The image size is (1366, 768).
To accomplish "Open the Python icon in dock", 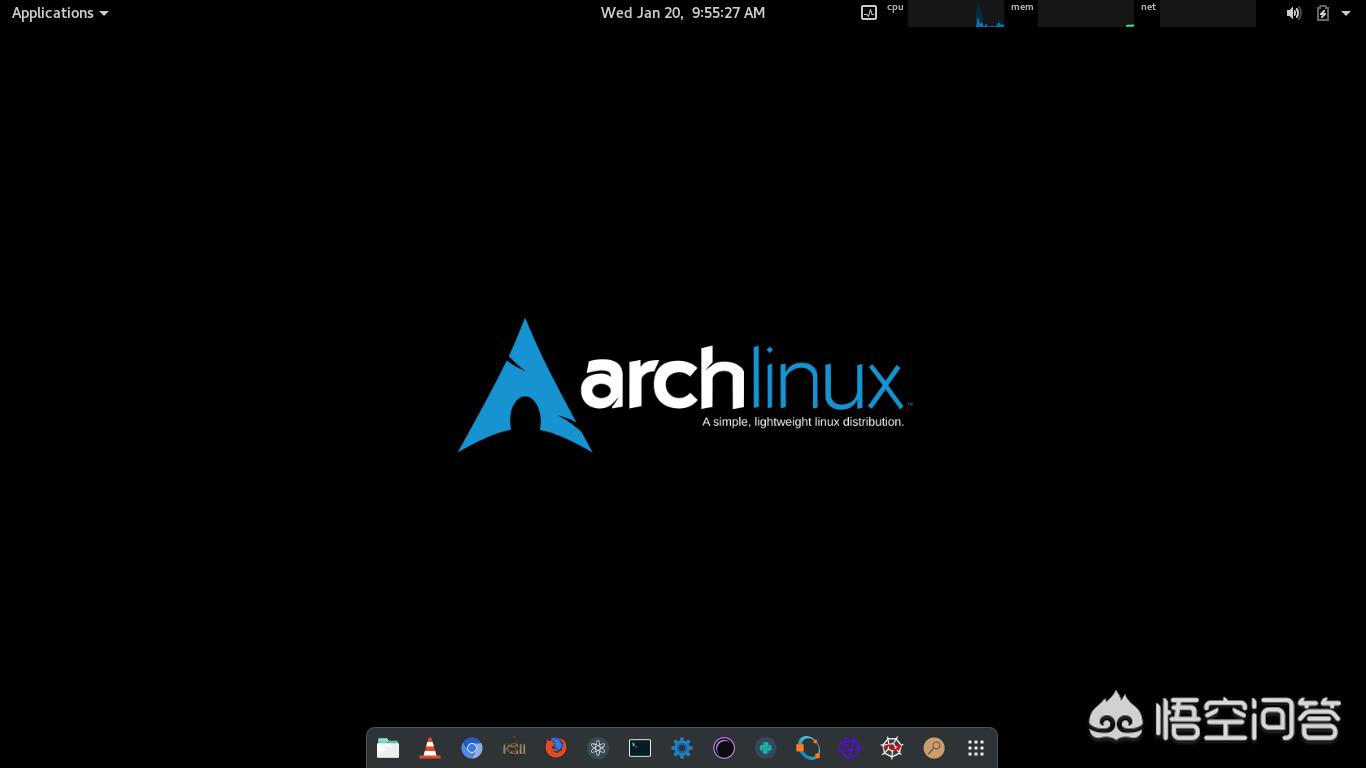I will click(766, 748).
